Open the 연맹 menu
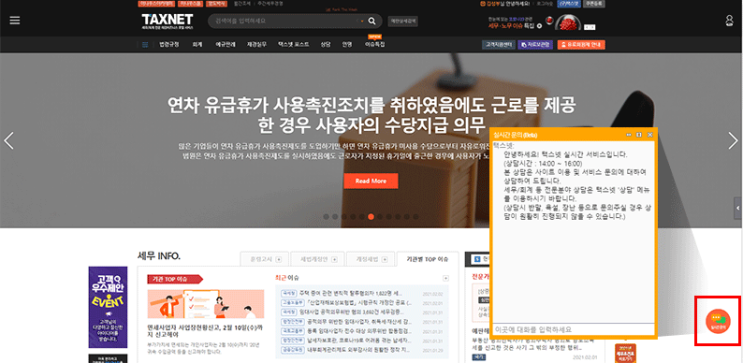The width and height of the screenshot is (743, 363). pos(347,45)
